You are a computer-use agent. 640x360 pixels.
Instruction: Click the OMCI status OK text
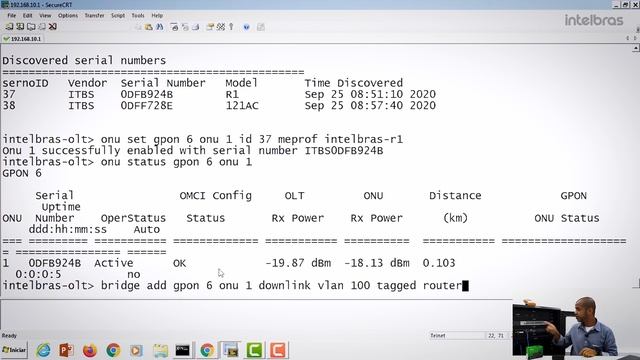click(180, 263)
